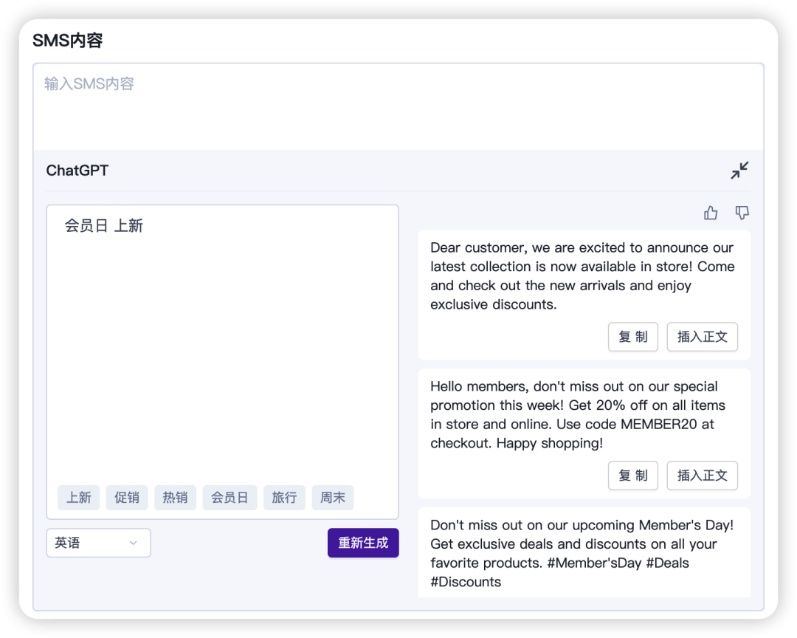
Task: Click the chevron arrow in the language selector
Action: point(133,543)
